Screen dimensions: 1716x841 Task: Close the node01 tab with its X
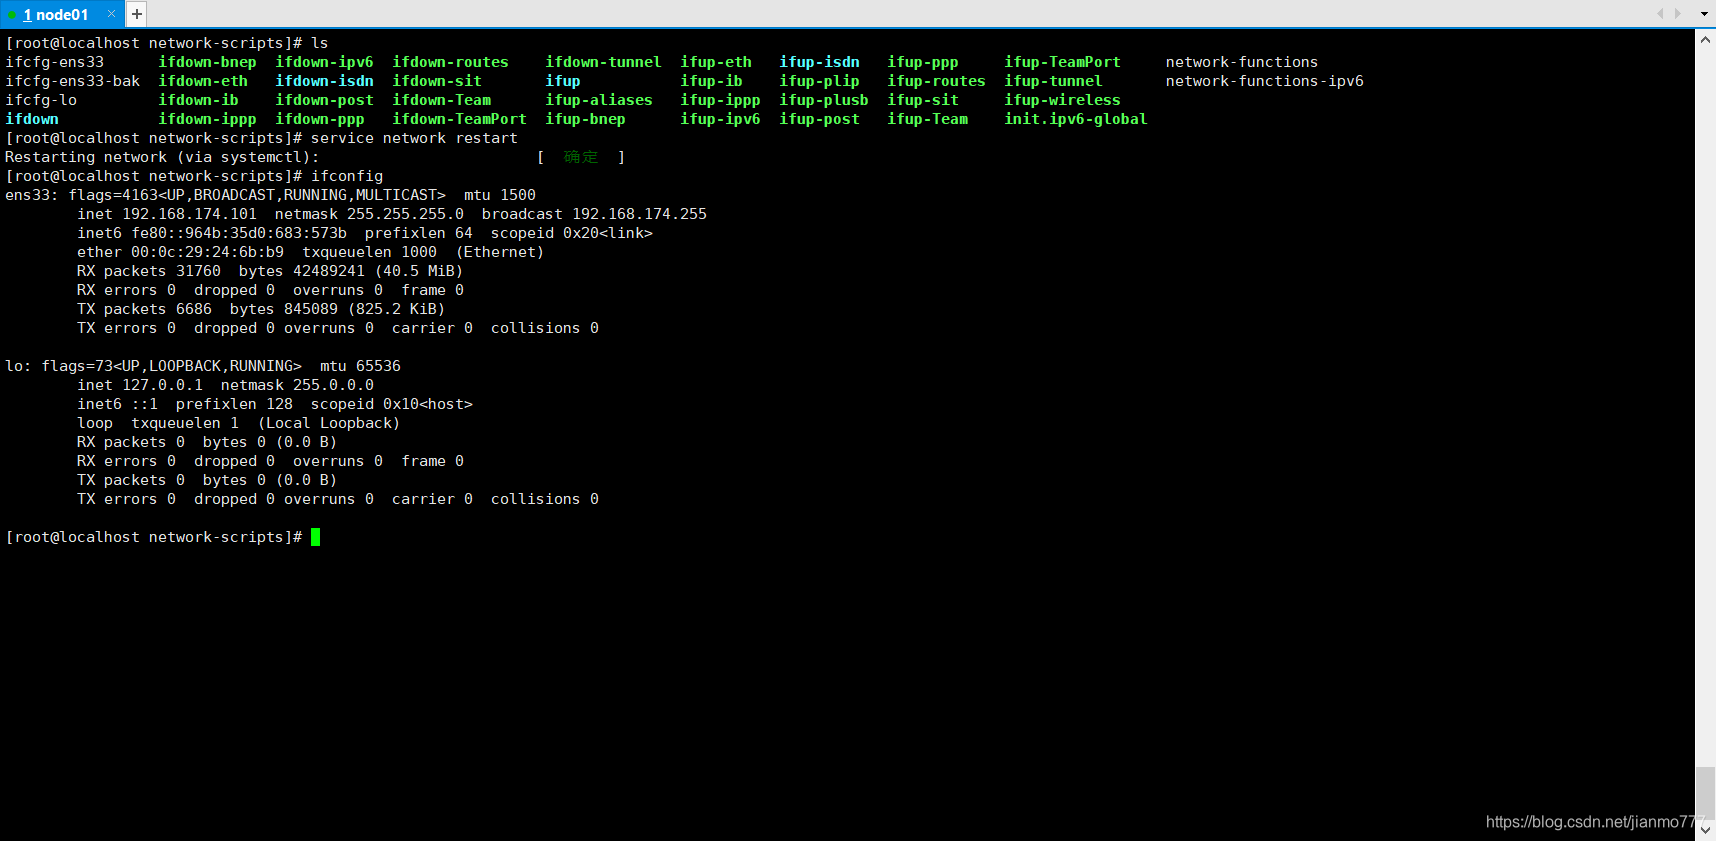111,14
